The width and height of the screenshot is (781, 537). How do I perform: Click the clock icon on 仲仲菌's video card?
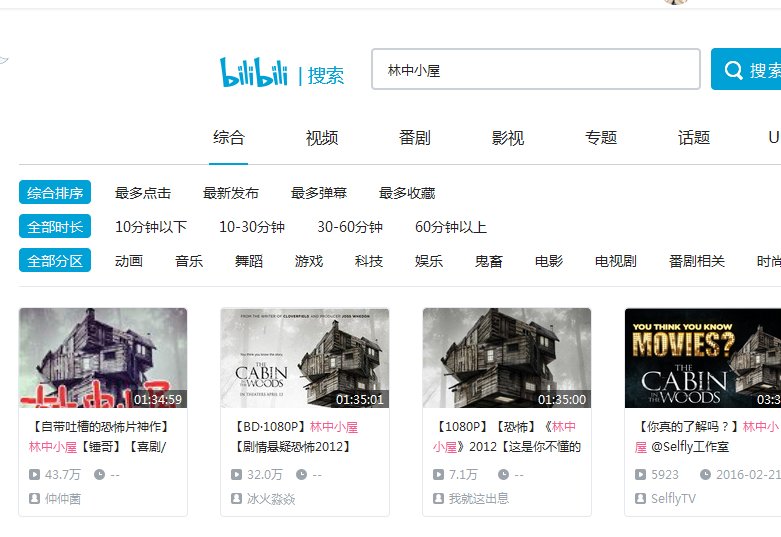click(x=100, y=474)
